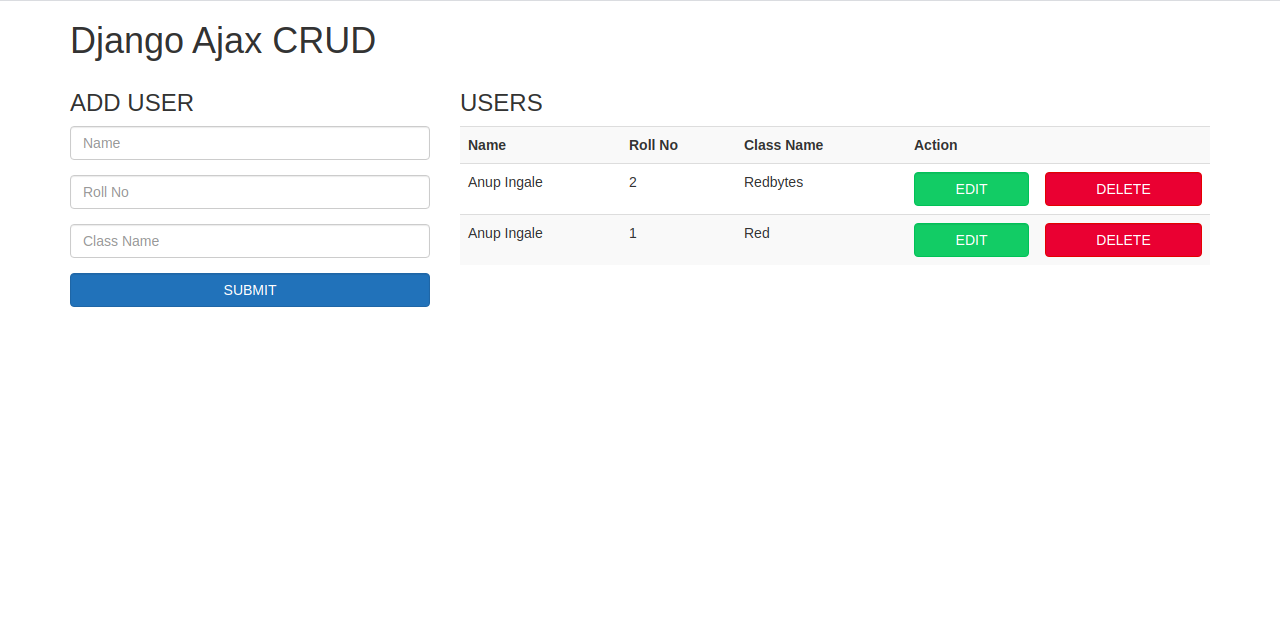This screenshot has width=1280, height=628.
Task: Delete the user with class Redbytes
Action: pyautogui.click(x=1122, y=189)
